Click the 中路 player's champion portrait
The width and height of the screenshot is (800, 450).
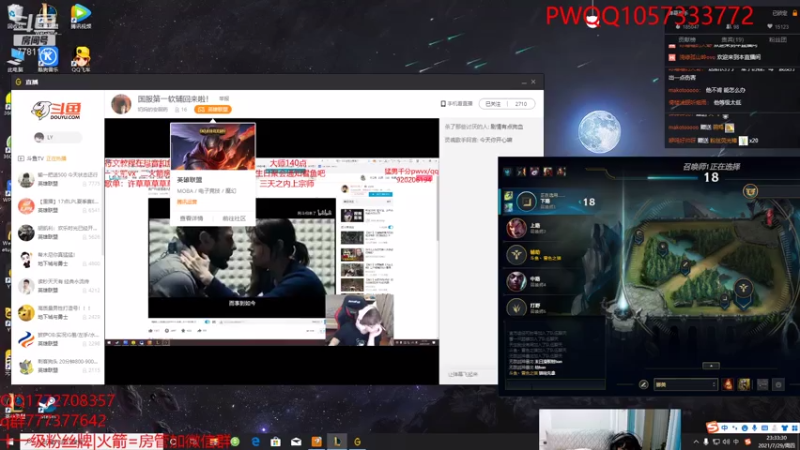516,281
